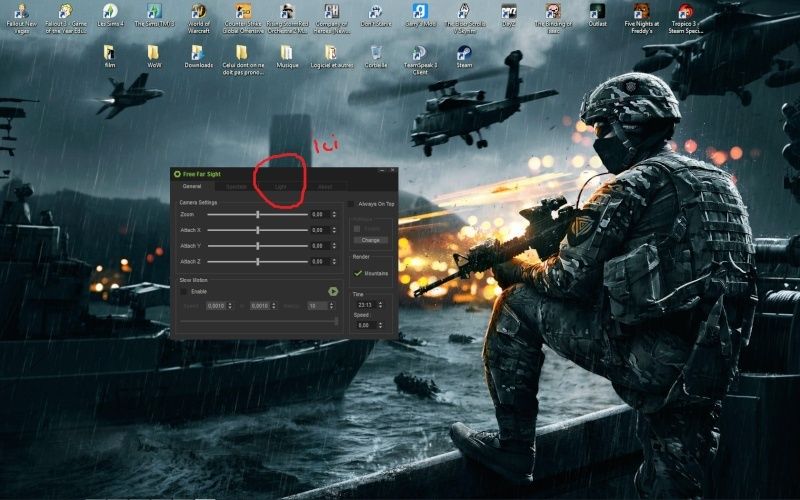Select The Sims(TM) 3 desktop icon
Viewport: 800px width, 500px height.
click(x=154, y=15)
